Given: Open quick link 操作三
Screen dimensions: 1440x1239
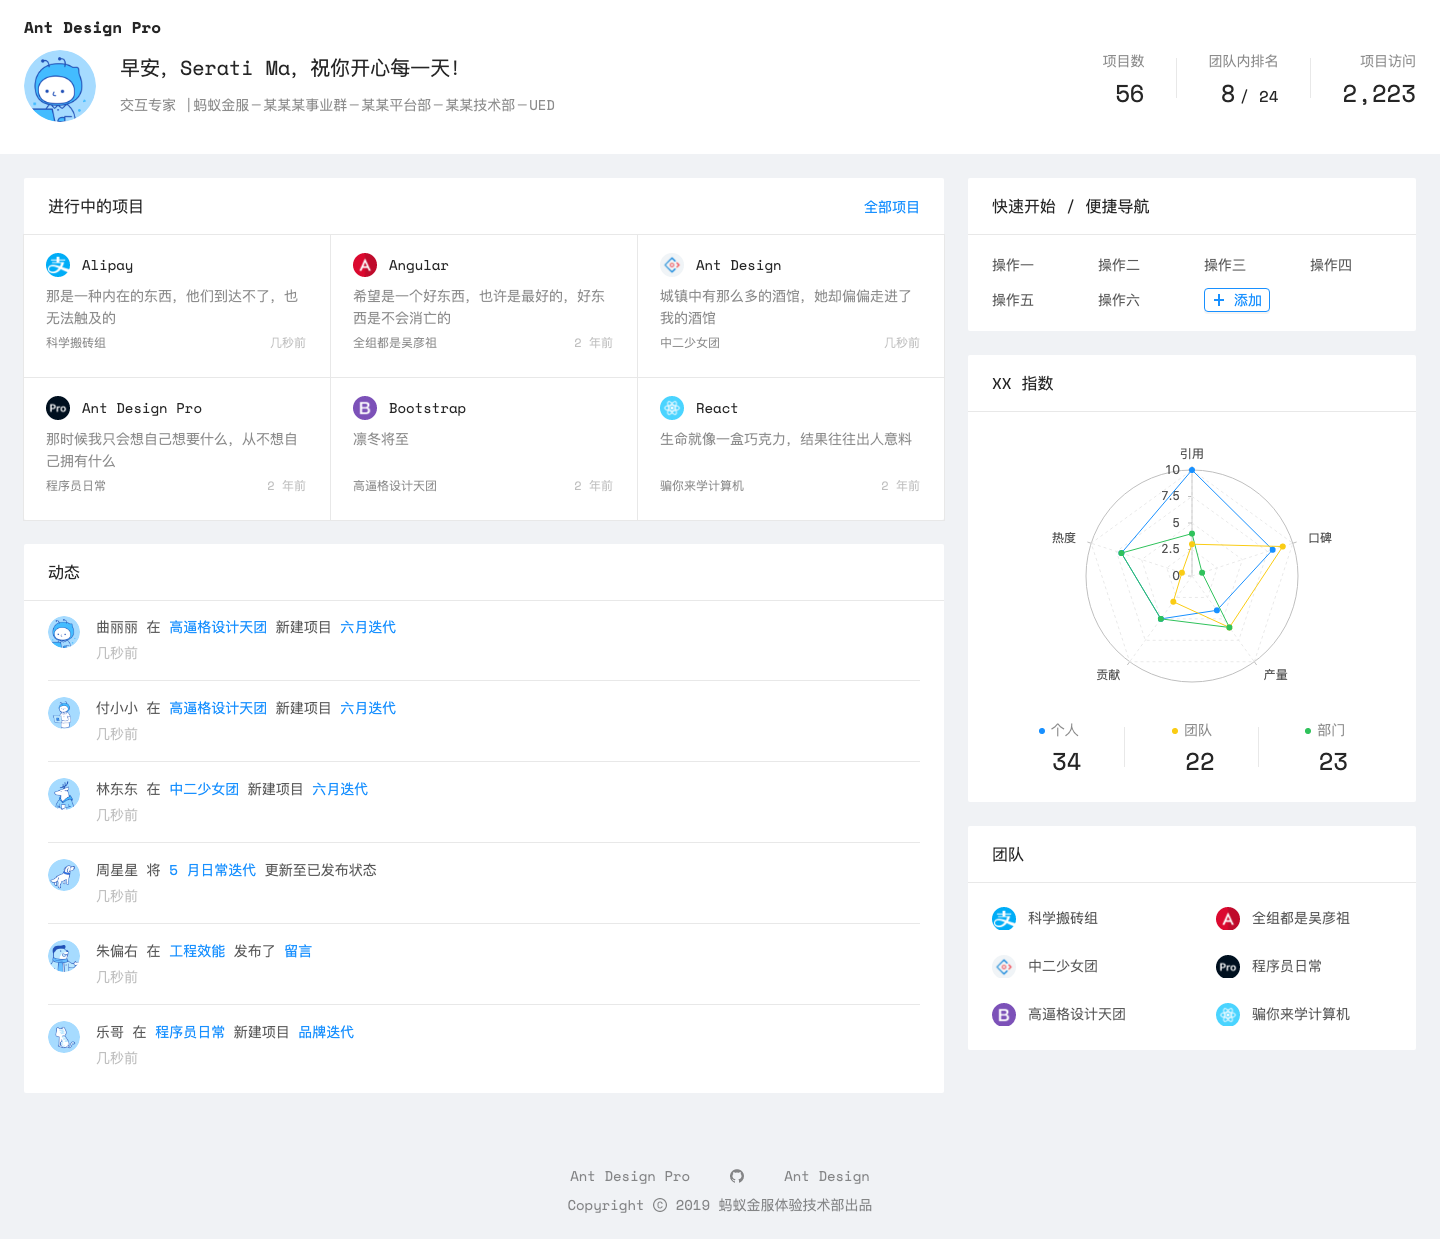Looking at the screenshot, I should (1225, 265).
